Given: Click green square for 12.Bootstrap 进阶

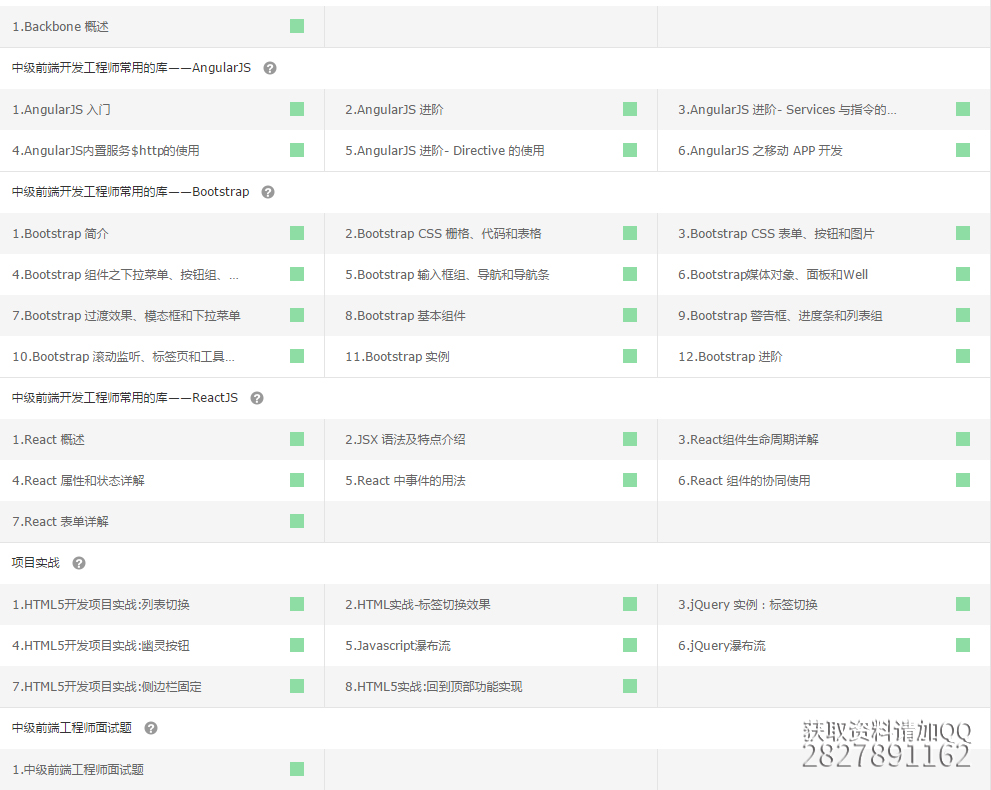Looking at the screenshot, I should [x=963, y=356].
